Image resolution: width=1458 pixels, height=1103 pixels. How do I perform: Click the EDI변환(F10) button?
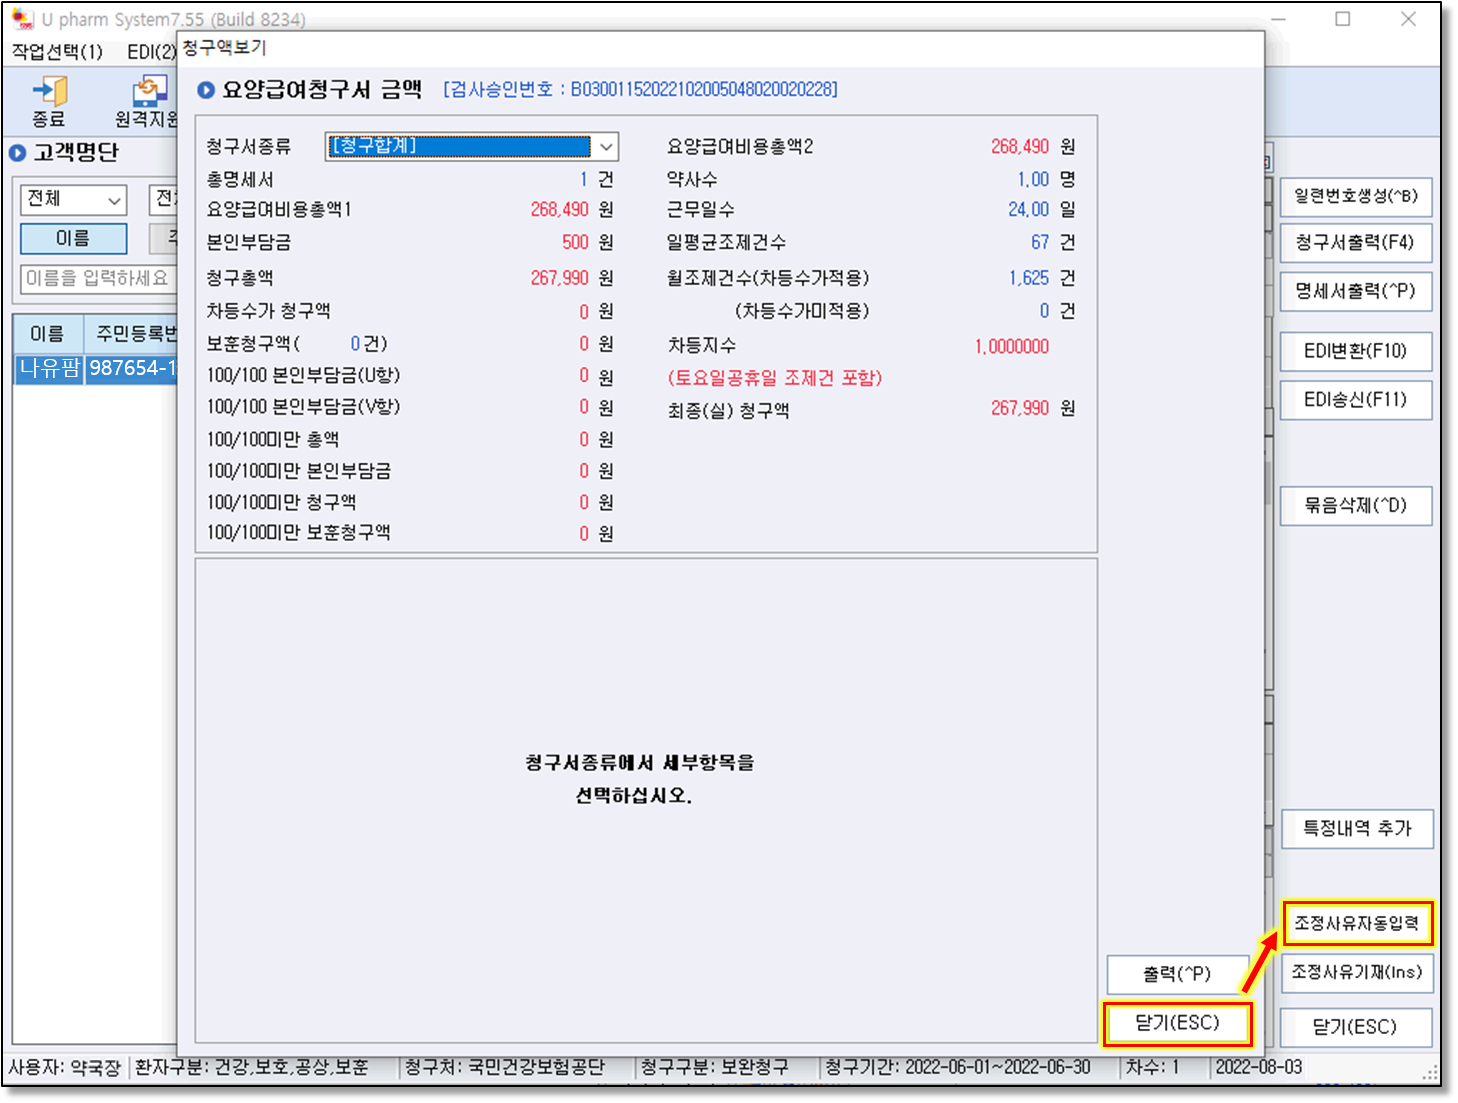pos(1355,351)
